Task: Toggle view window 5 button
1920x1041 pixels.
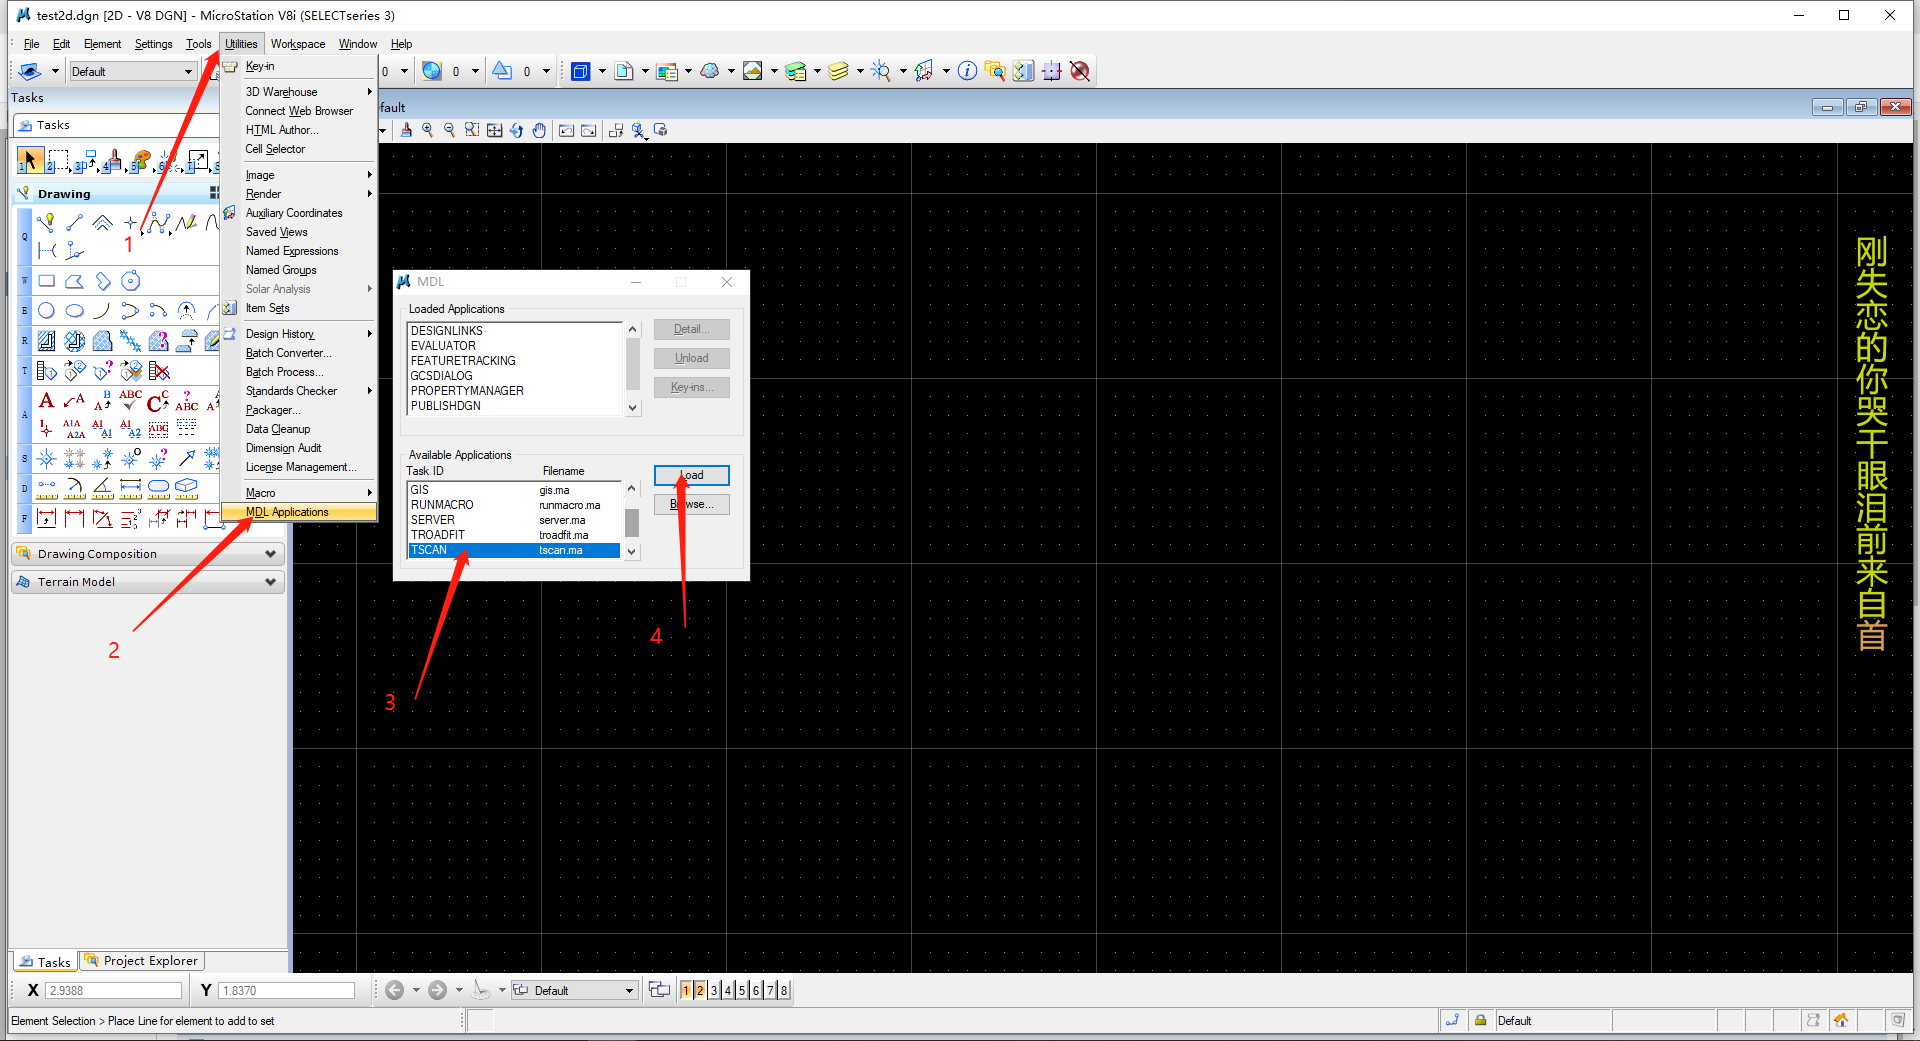Action: (x=742, y=990)
